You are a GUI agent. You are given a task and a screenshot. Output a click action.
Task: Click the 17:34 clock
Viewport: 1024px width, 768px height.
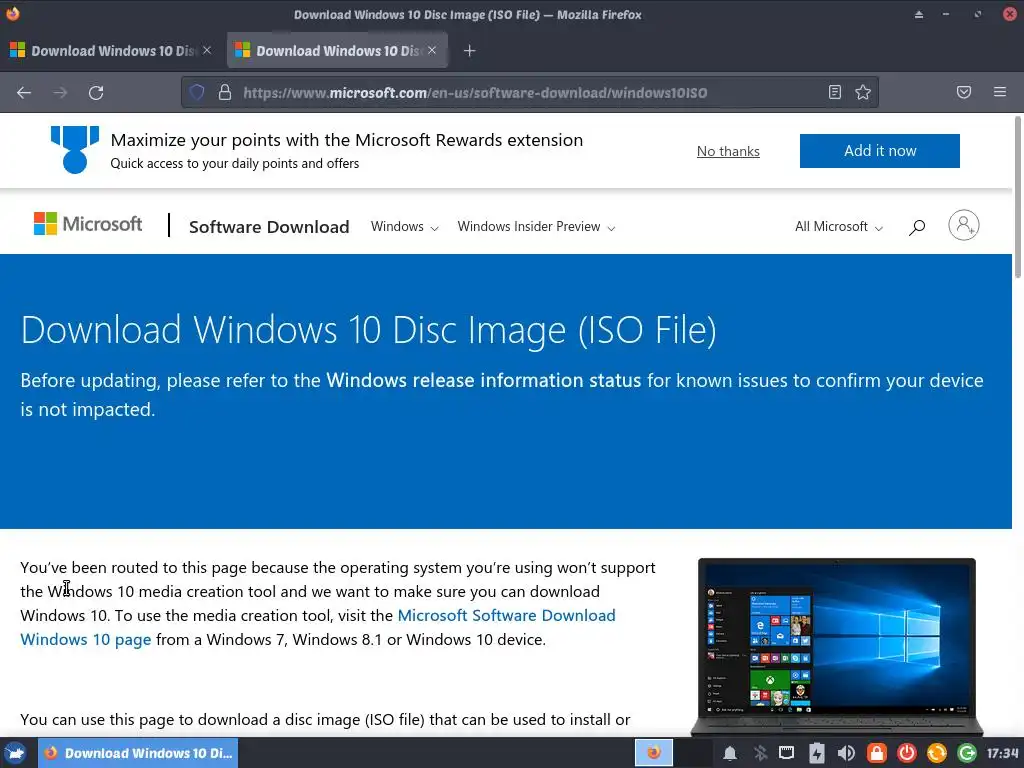tap(1002, 753)
